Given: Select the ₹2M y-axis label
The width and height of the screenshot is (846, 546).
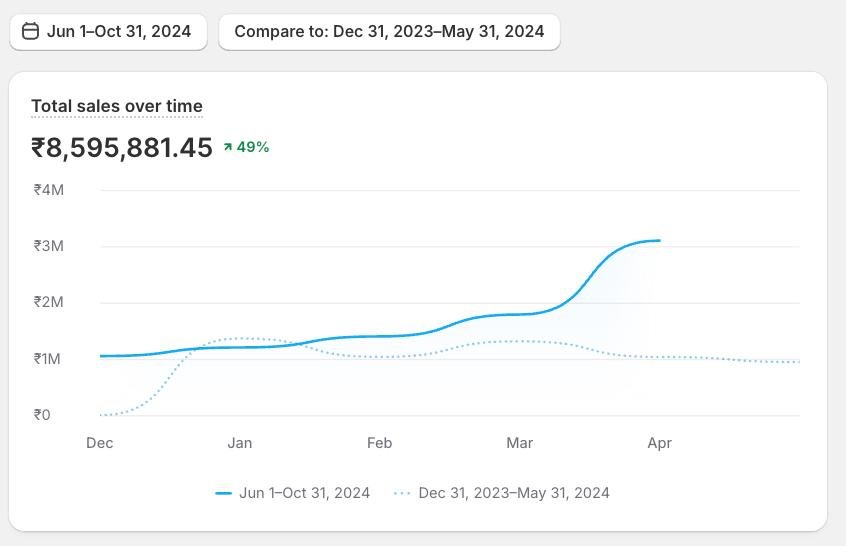Looking at the screenshot, I should pyautogui.click(x=48, y=302).
